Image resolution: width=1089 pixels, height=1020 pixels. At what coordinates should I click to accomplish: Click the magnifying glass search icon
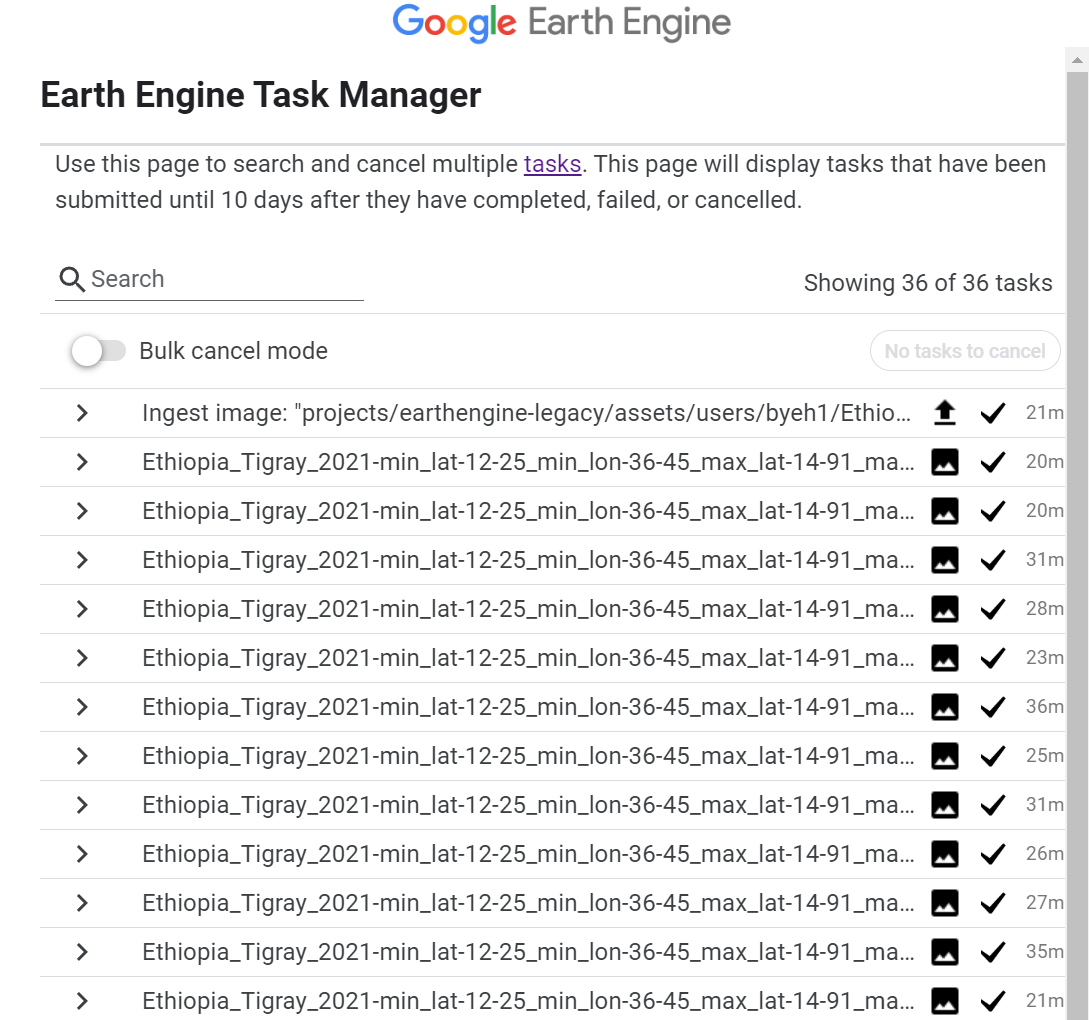[72, 279]
